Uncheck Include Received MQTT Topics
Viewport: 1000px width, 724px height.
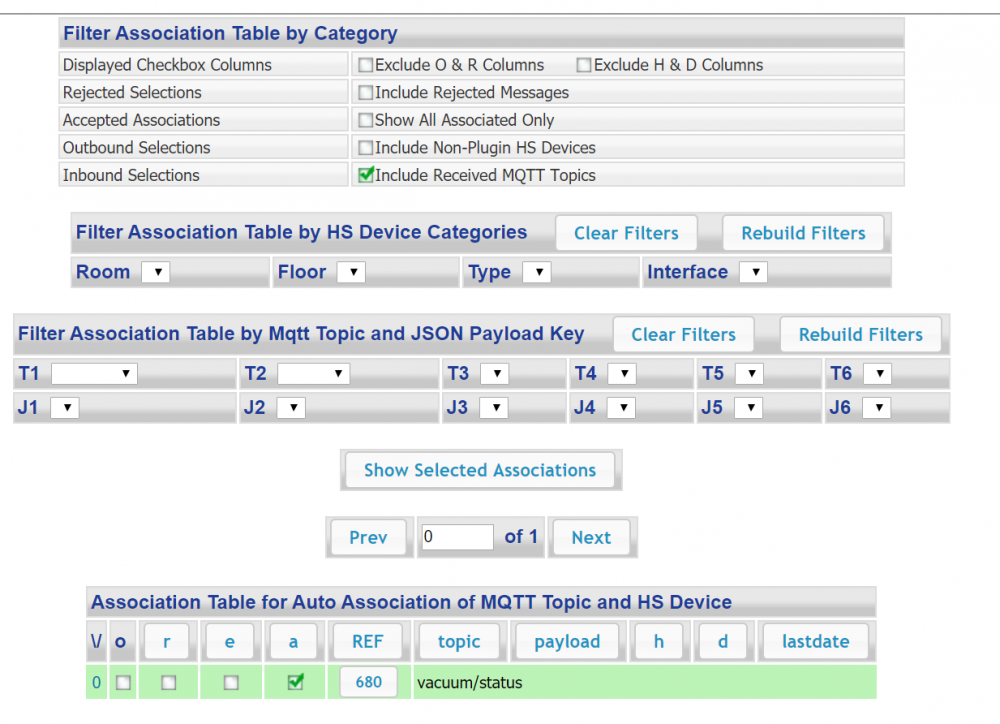[x=364, y=174]
